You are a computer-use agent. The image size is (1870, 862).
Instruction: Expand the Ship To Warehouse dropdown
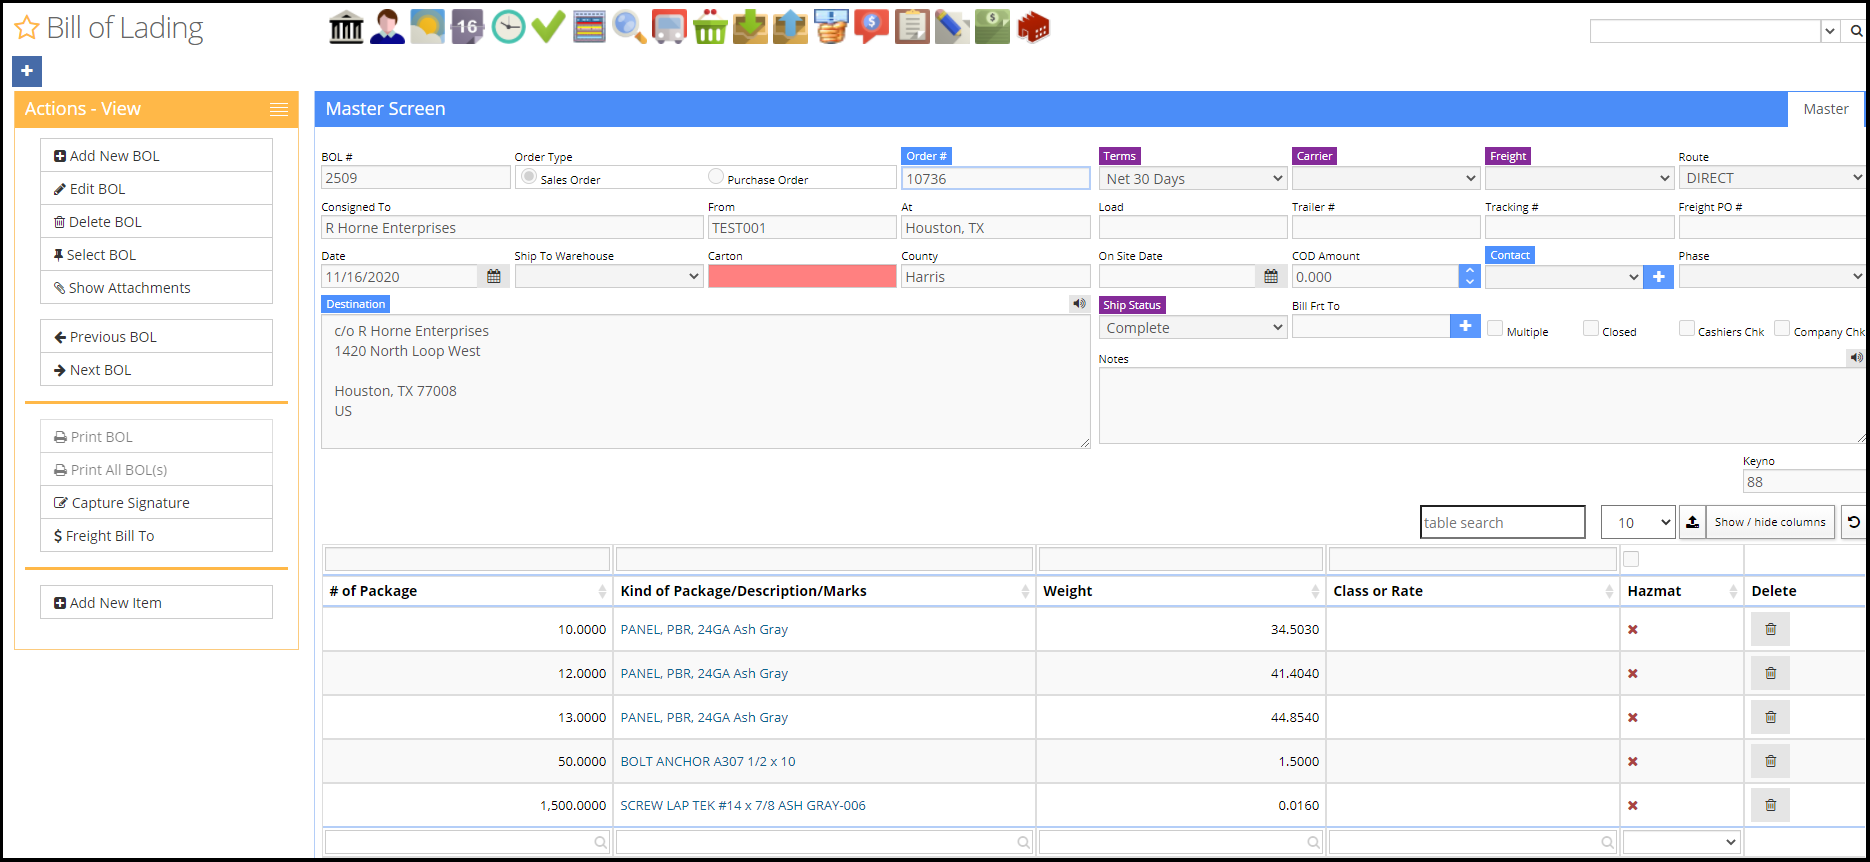point(609,277)
